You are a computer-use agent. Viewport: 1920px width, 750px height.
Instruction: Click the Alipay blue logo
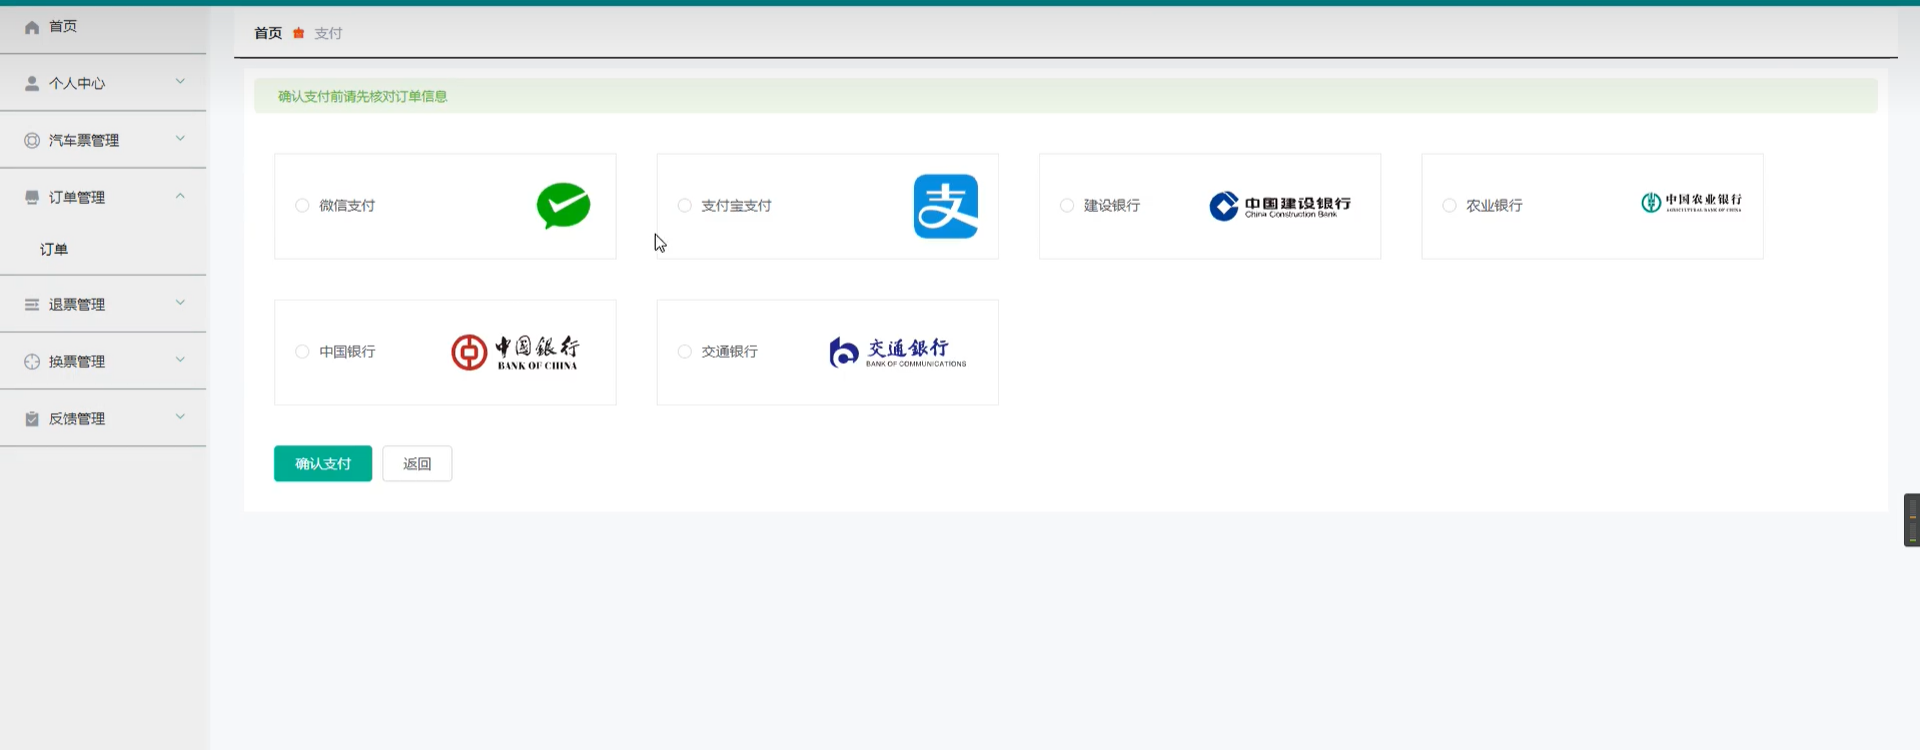pos(946,206)
